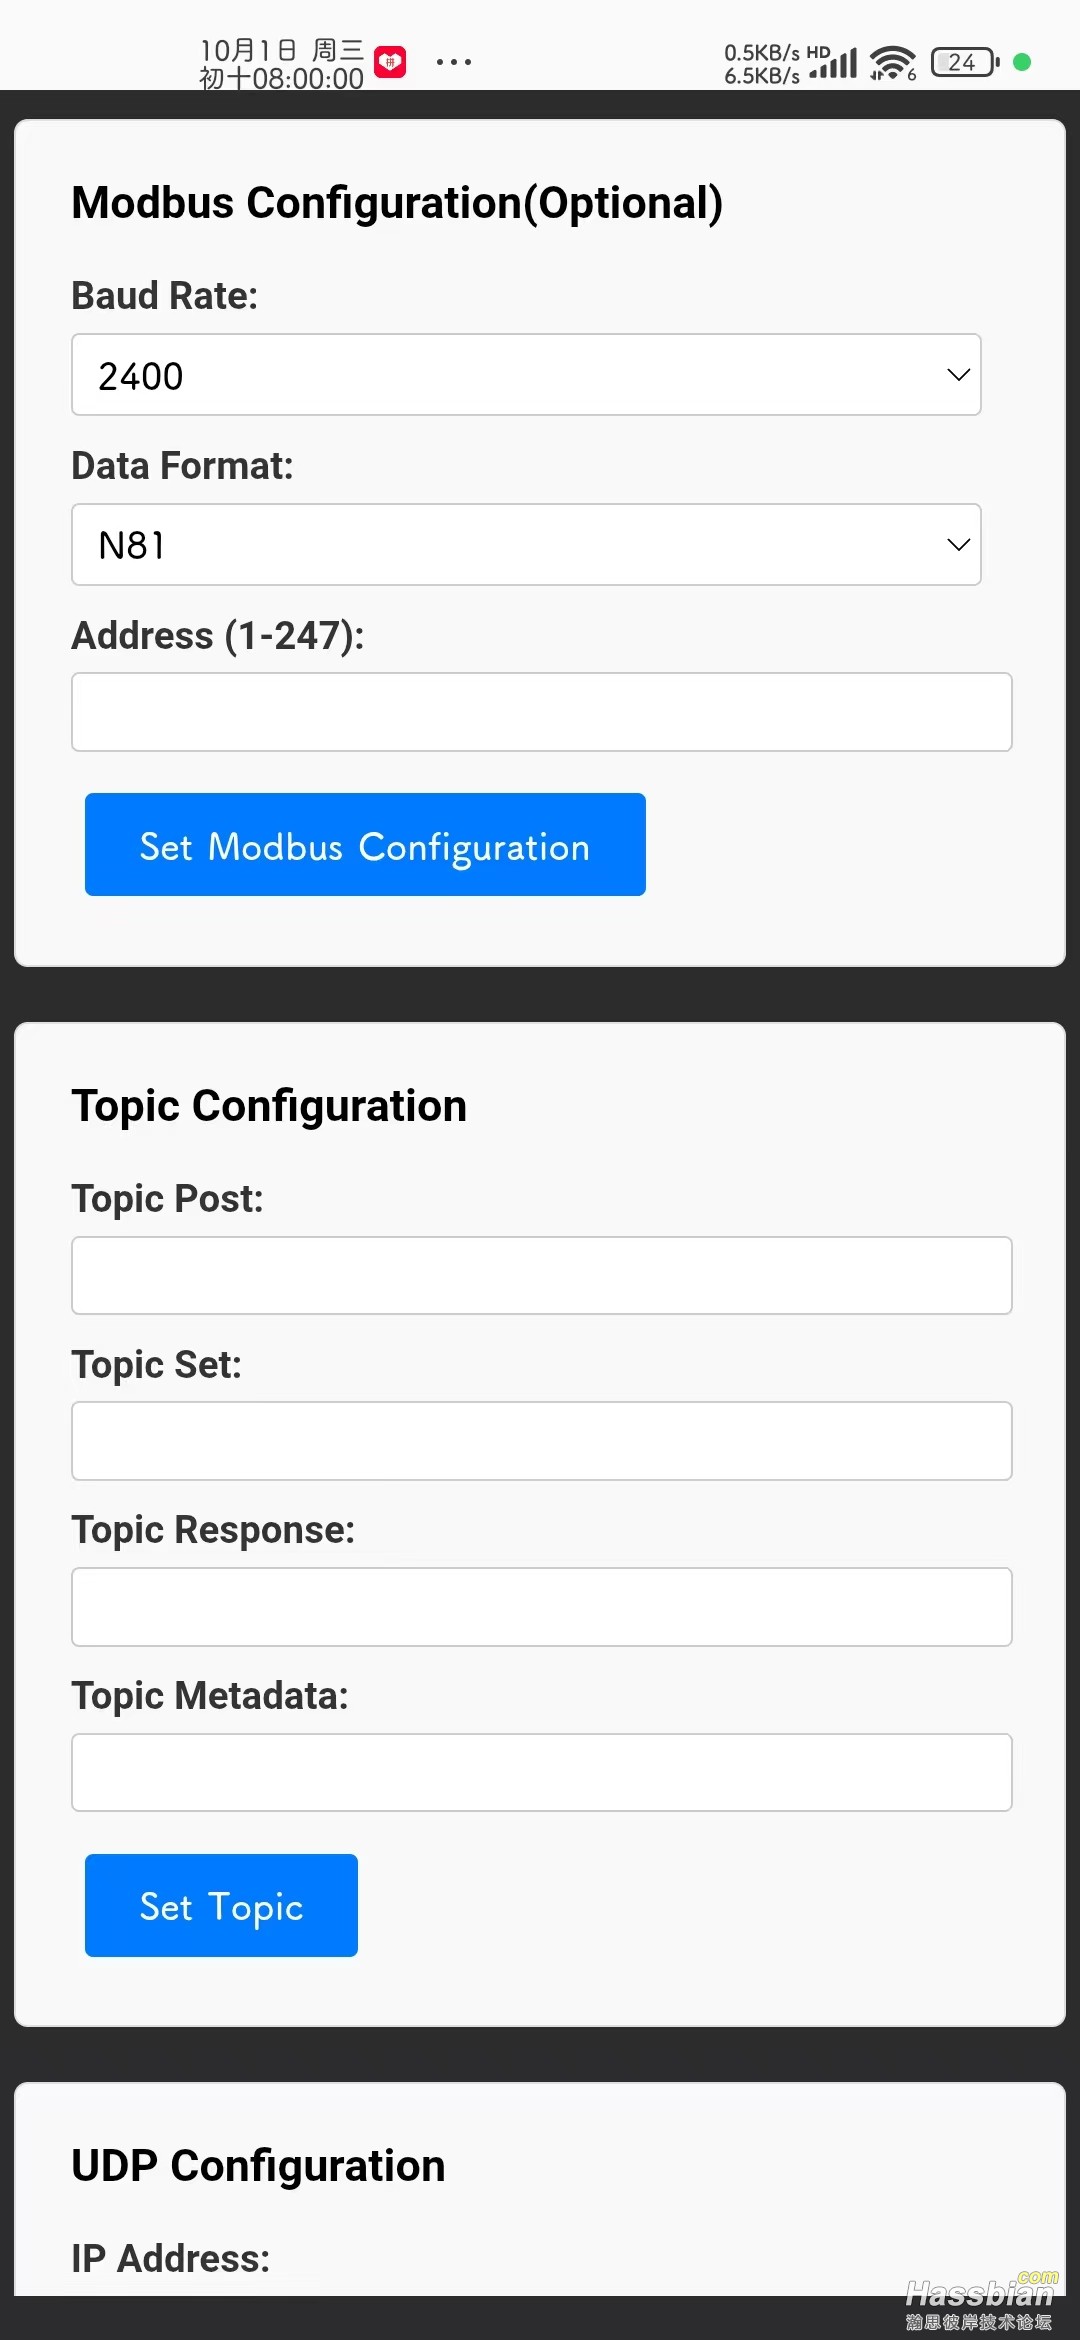Tap the cellular signal bars icon
This screenshot has width=1080, height=2340.
[x=835, y=63]
